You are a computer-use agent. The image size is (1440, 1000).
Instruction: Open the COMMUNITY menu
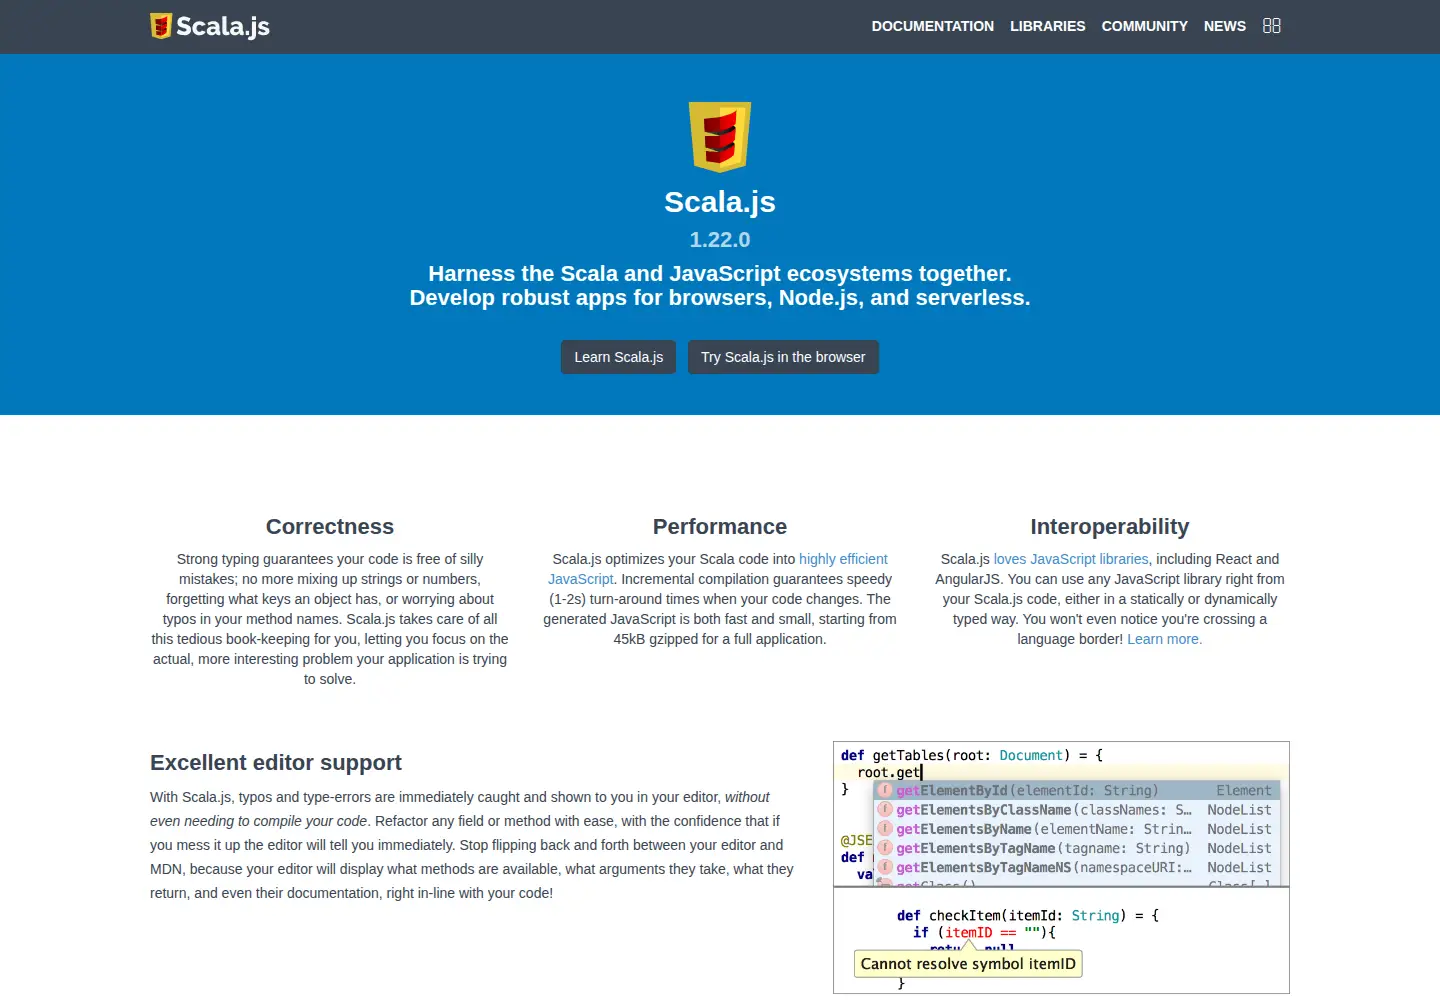pos(1144,26)
